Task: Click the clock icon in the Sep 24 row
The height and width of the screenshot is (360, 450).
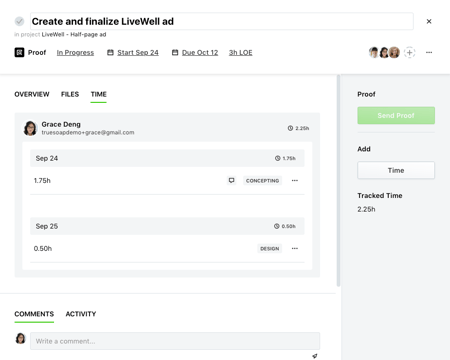Action: tap(277, 158)
